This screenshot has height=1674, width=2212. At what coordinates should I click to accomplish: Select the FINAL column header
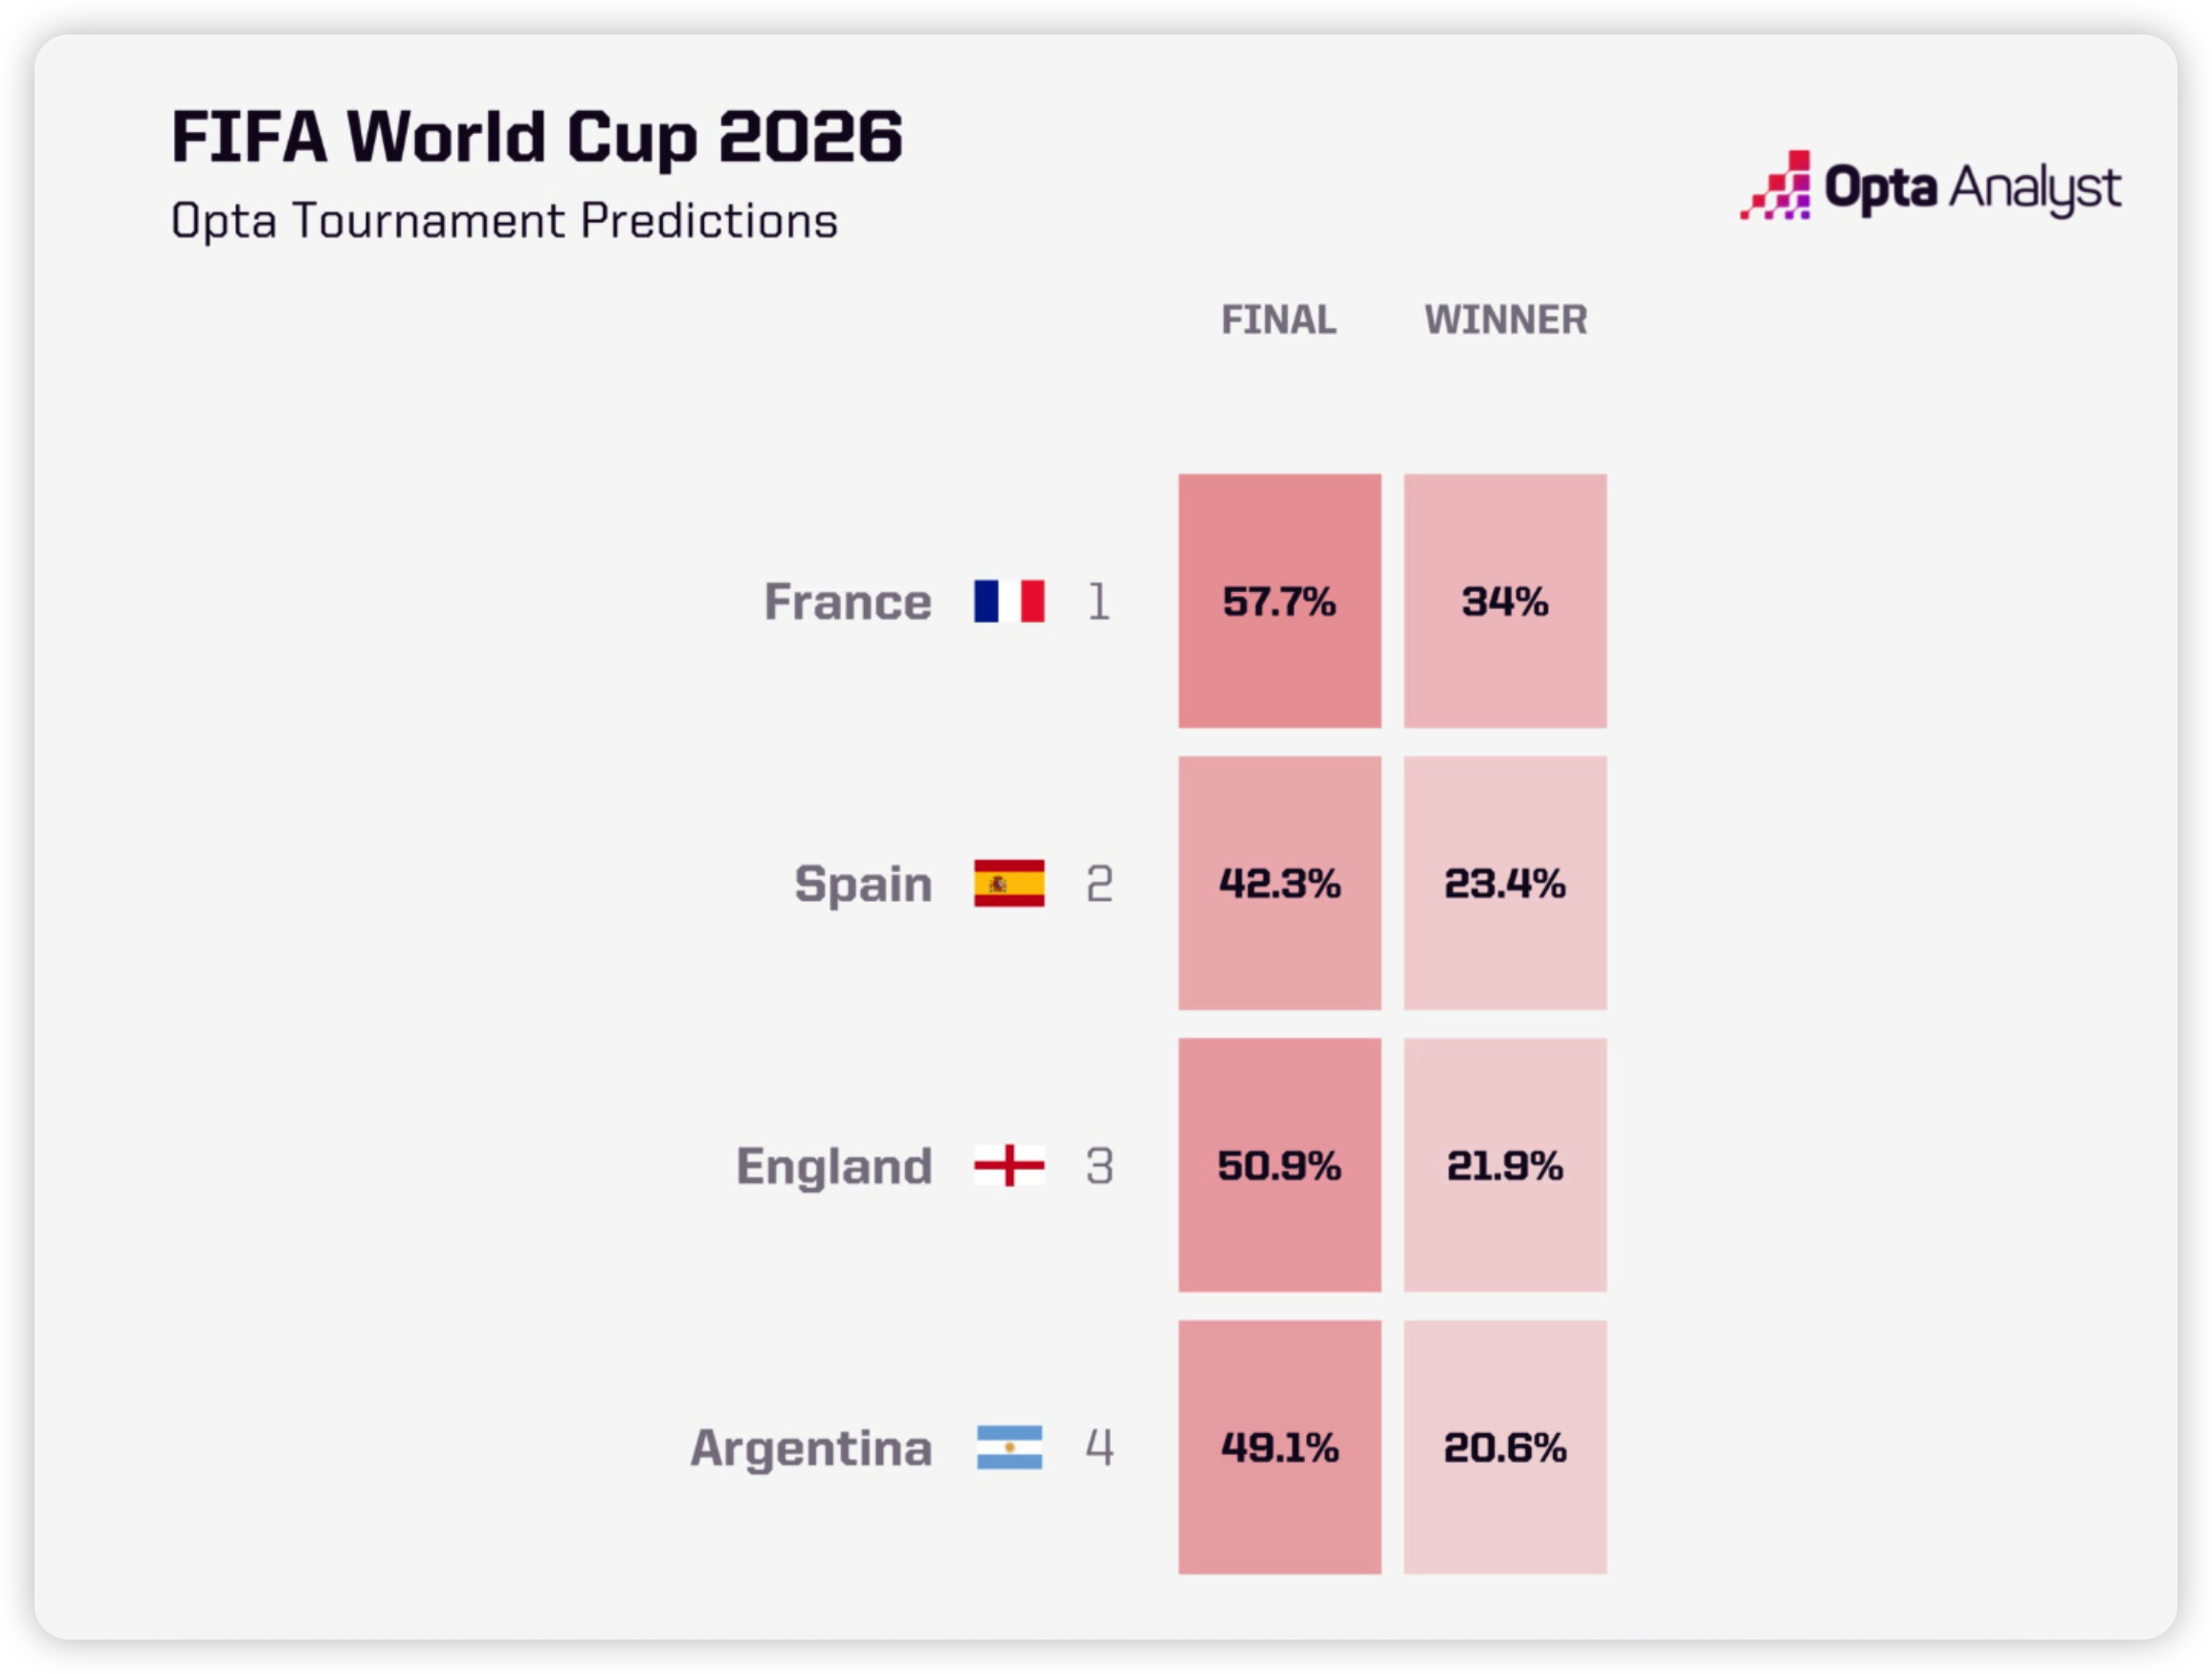(1279, 320)
